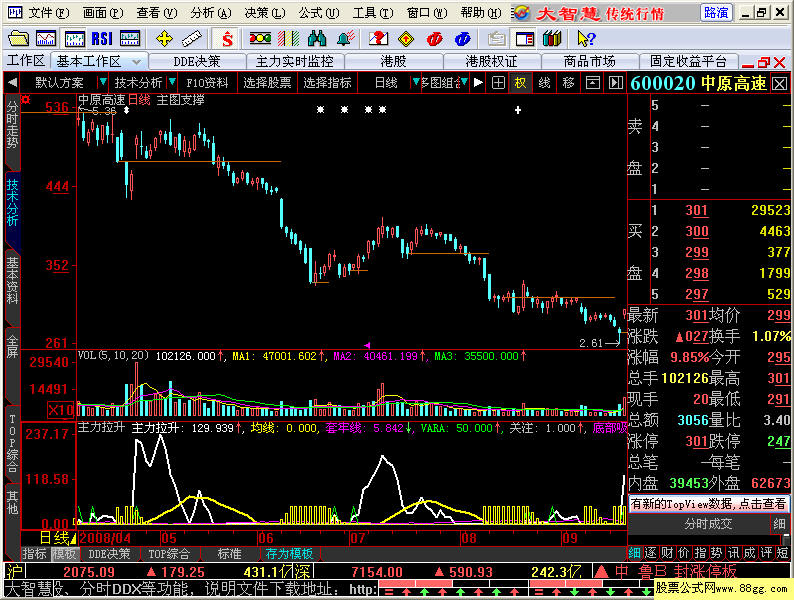Click the 选择股票 button
Screen dimensions: 794x600
[267, 83]
